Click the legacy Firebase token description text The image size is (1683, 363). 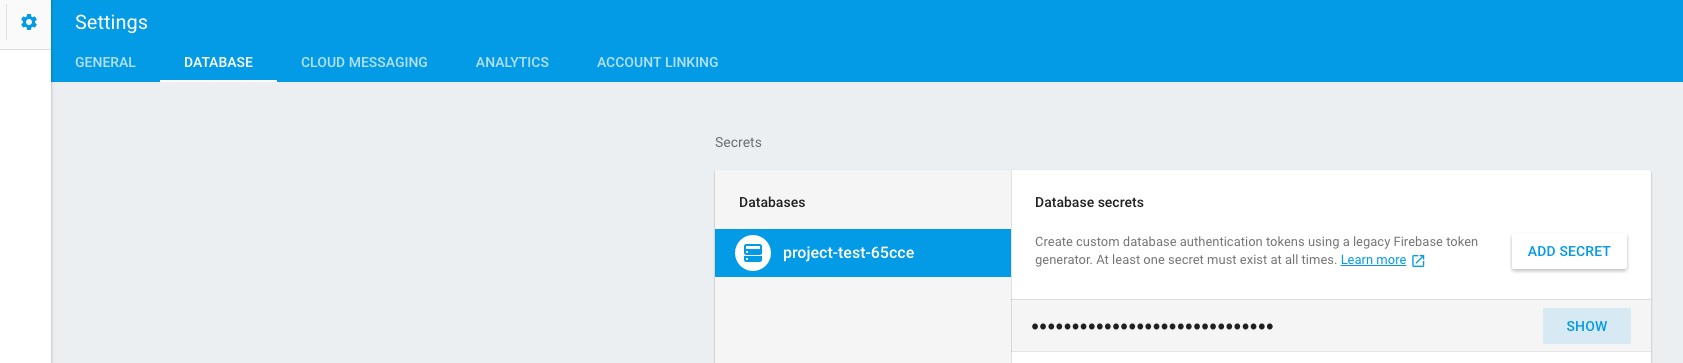[x=1256, y=251]
